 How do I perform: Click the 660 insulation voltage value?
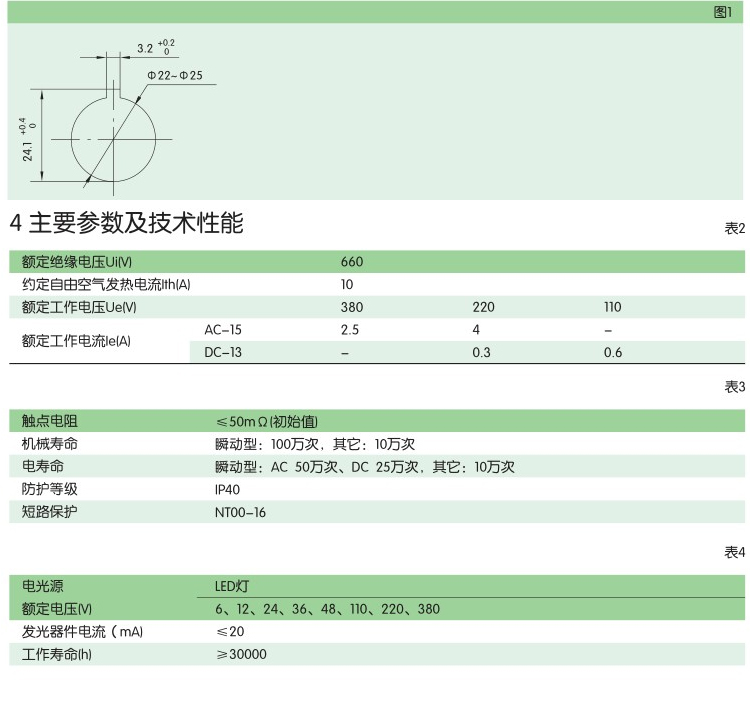[x=351, y=262]
